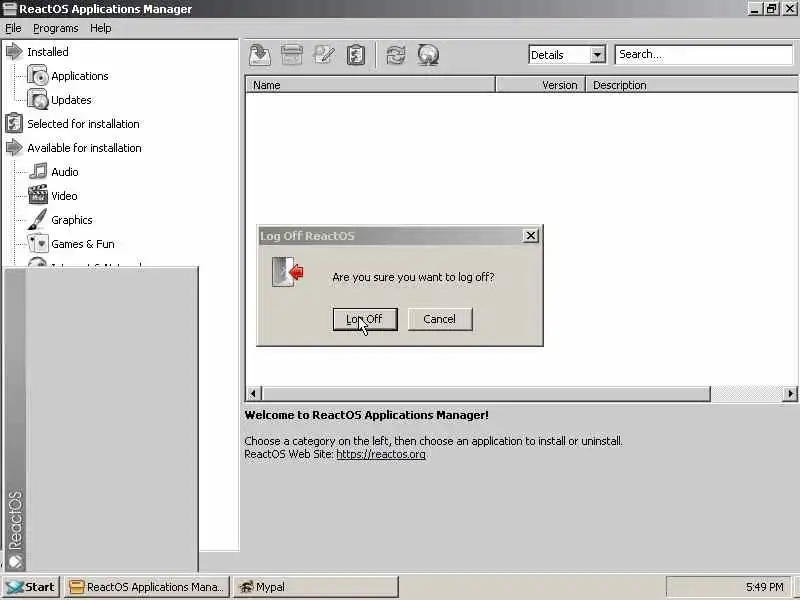Select the Video category
The width and height of the screenshot is (800, 600).
click(64, 196)
